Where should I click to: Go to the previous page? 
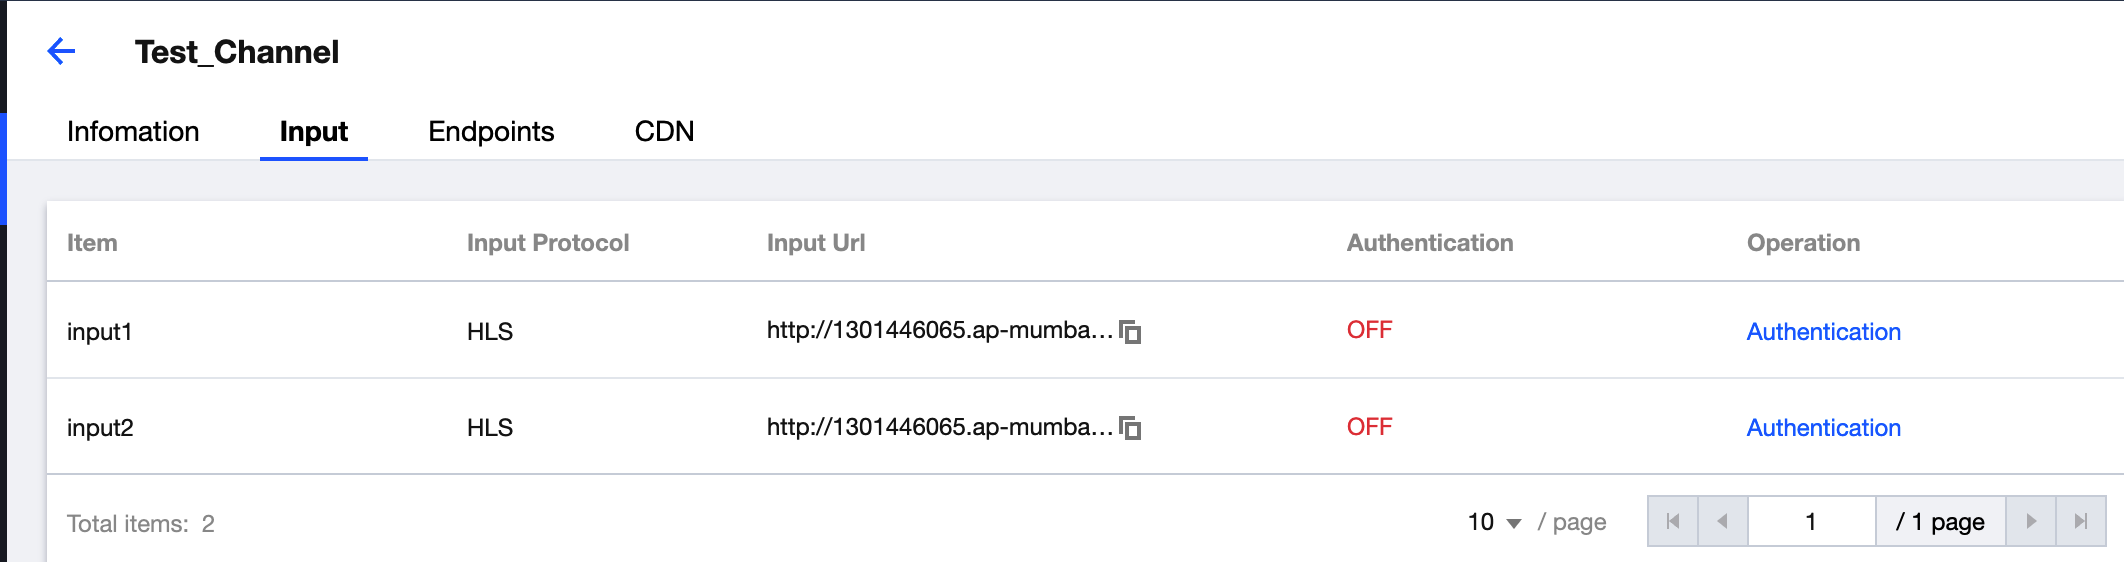(x=1722, y=521)
